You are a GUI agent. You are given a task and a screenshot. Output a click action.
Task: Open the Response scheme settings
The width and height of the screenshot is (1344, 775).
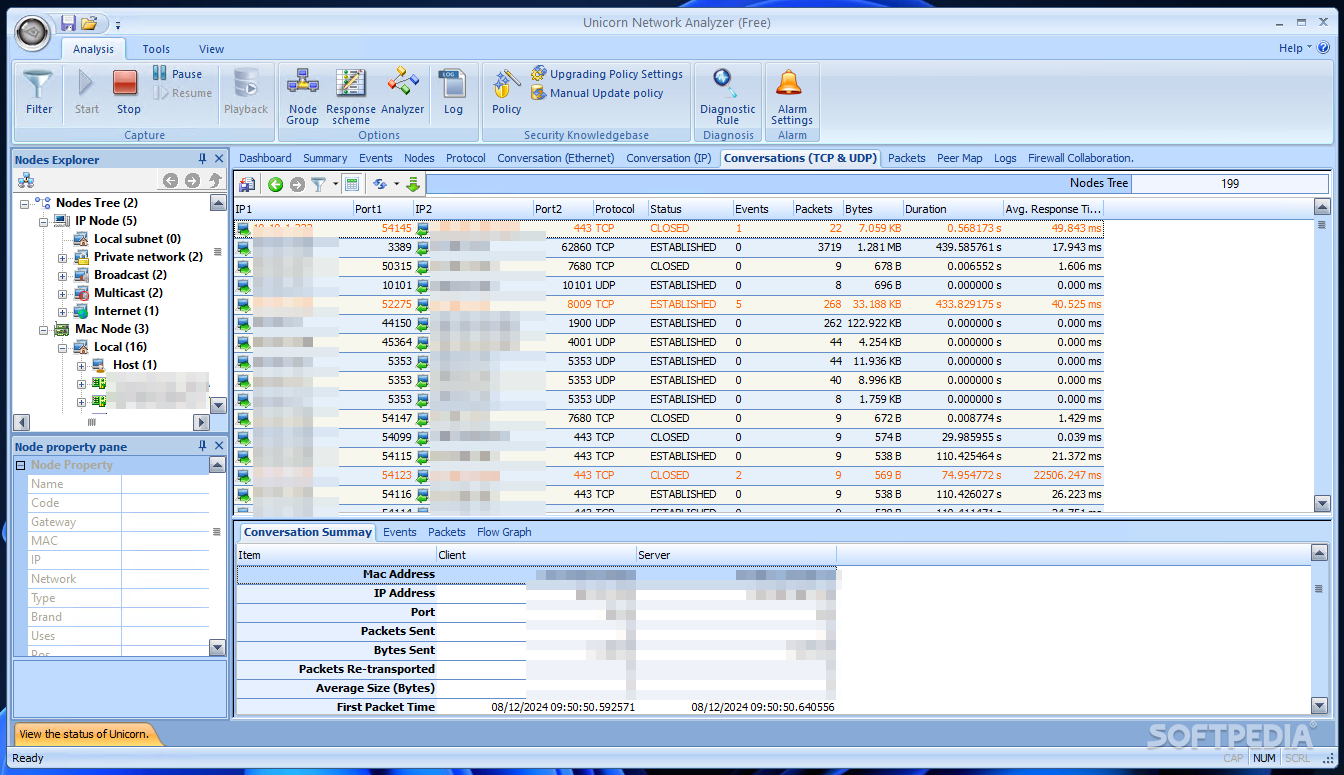[x=351, y=97]
